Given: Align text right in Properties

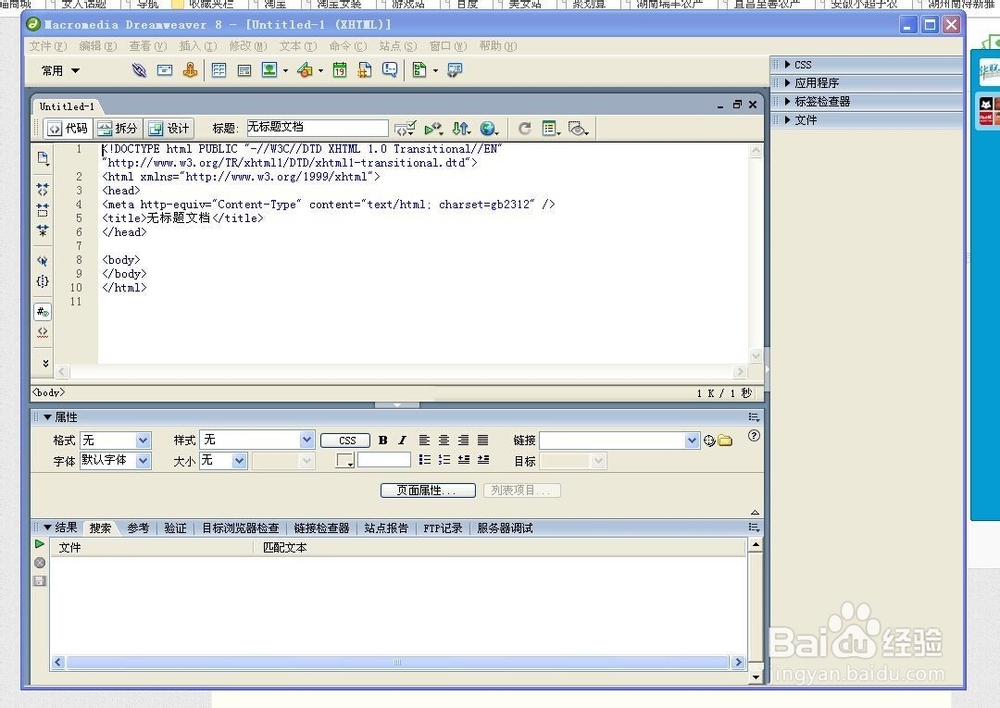Looking at the screenshot, I should [x=464, y=440].
